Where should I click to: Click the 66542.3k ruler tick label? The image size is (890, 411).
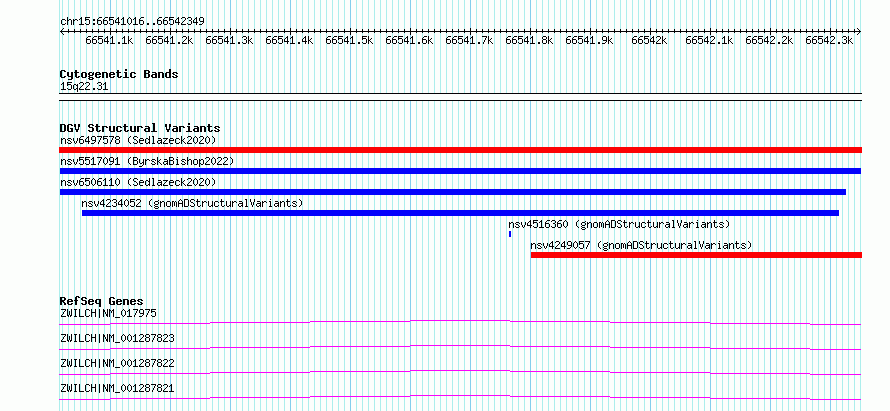(x=829, y=41)
